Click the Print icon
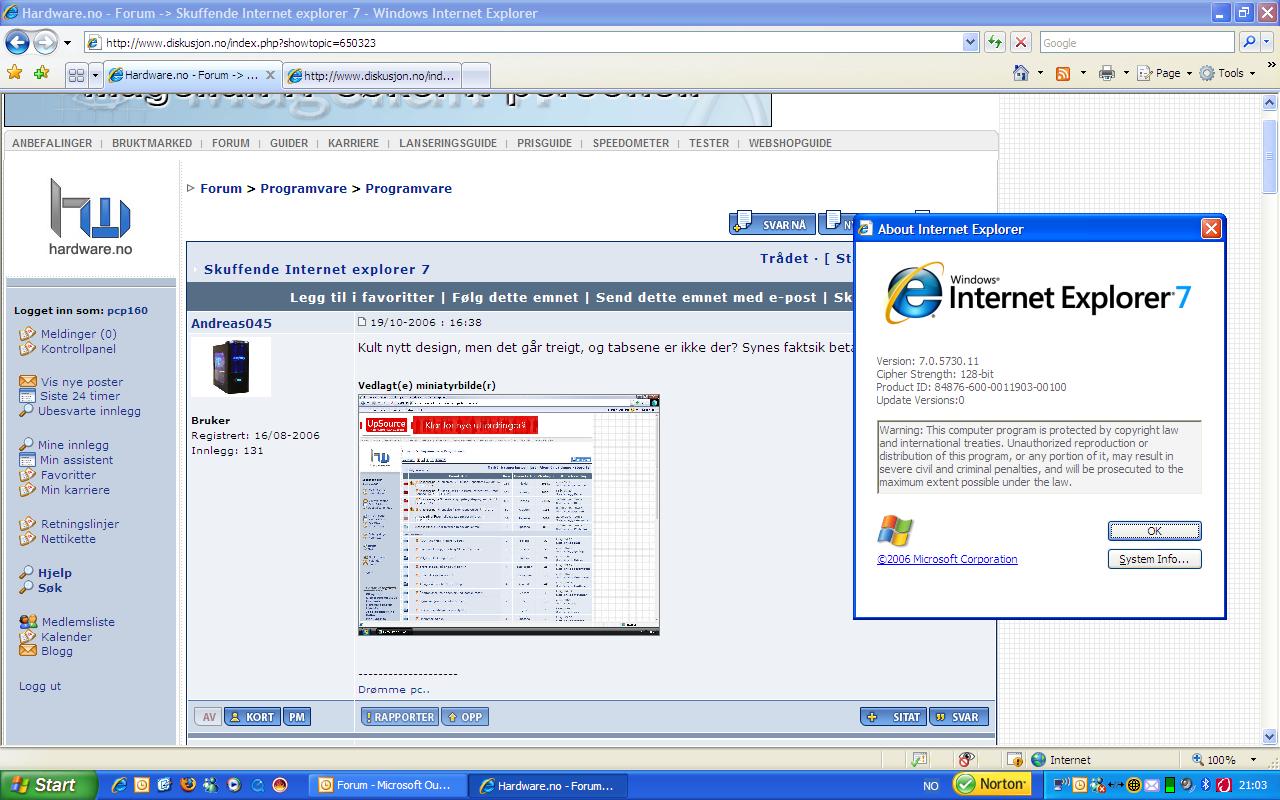This screenshot has height=800, width=1280. point(1106,73)
